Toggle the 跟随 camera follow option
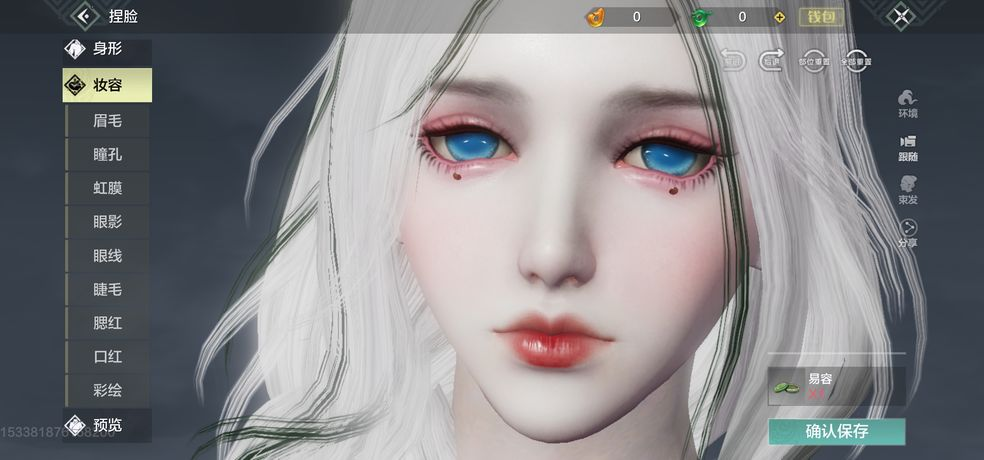The image size is (984, 460). click(908, 146)
